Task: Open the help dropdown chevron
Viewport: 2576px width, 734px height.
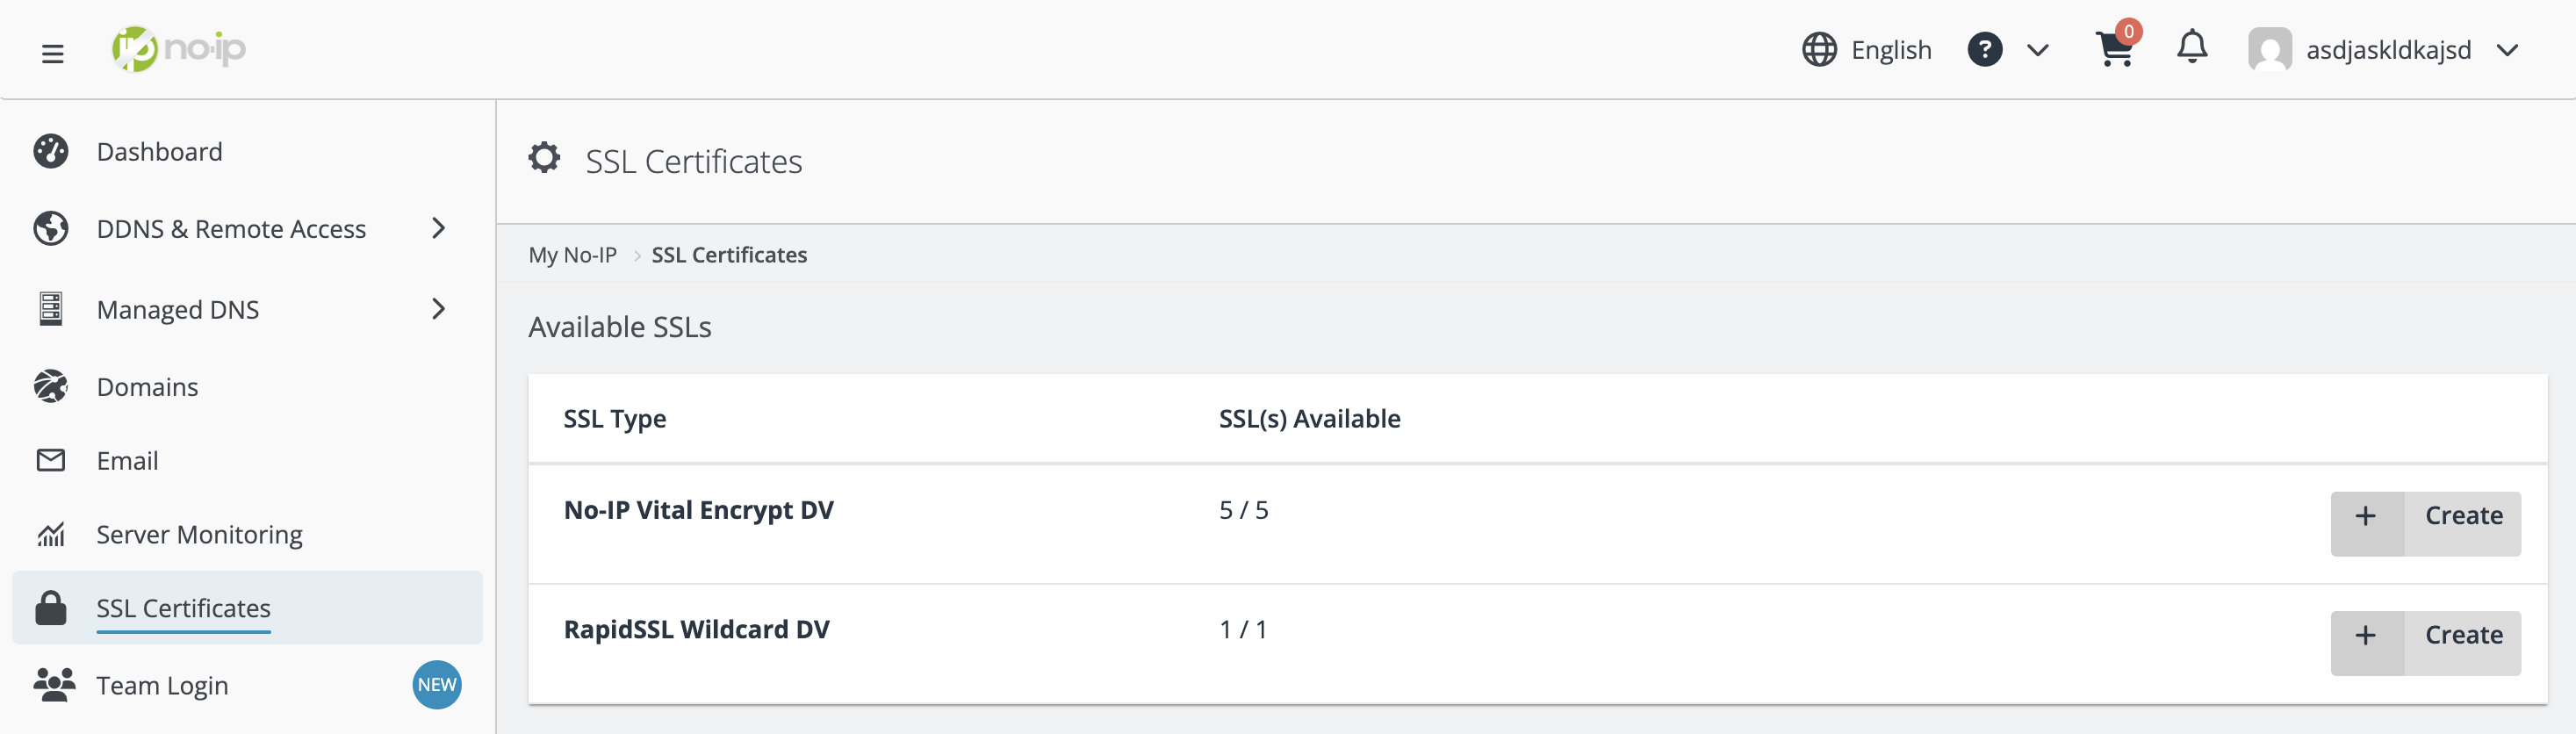Action: 2038,50
